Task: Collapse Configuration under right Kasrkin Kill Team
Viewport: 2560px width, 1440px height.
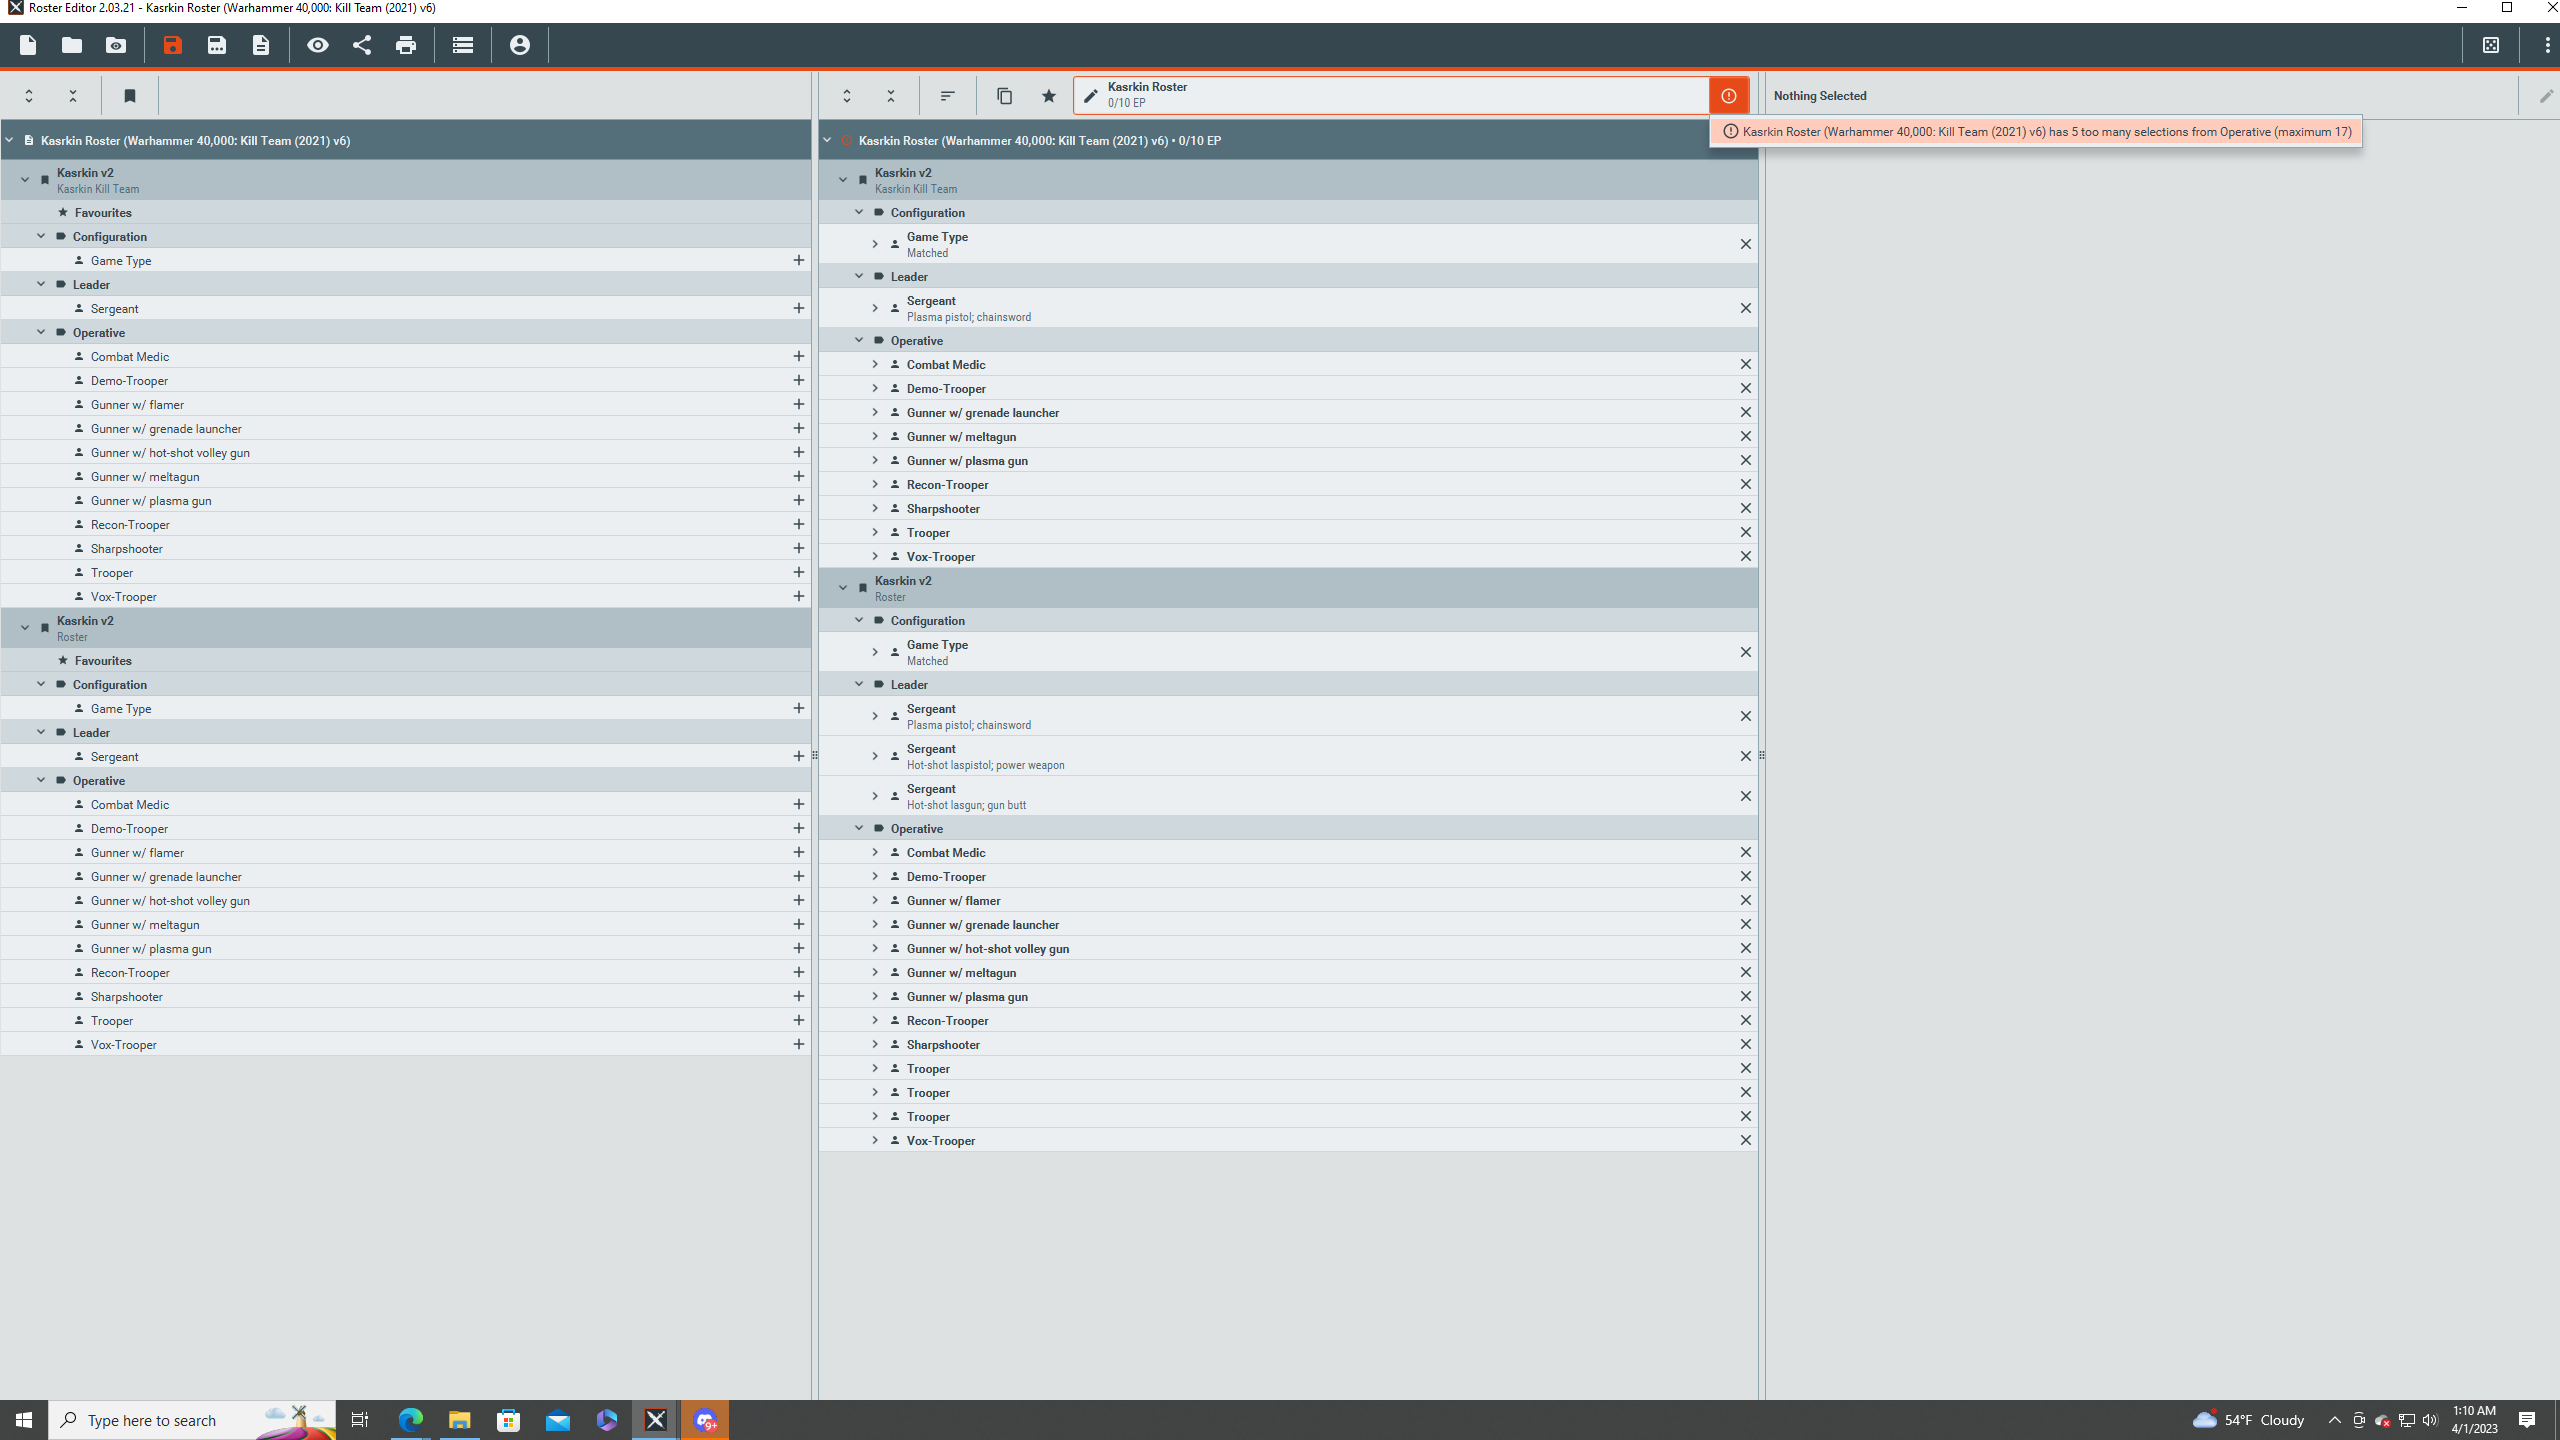Action: (859, 212)
